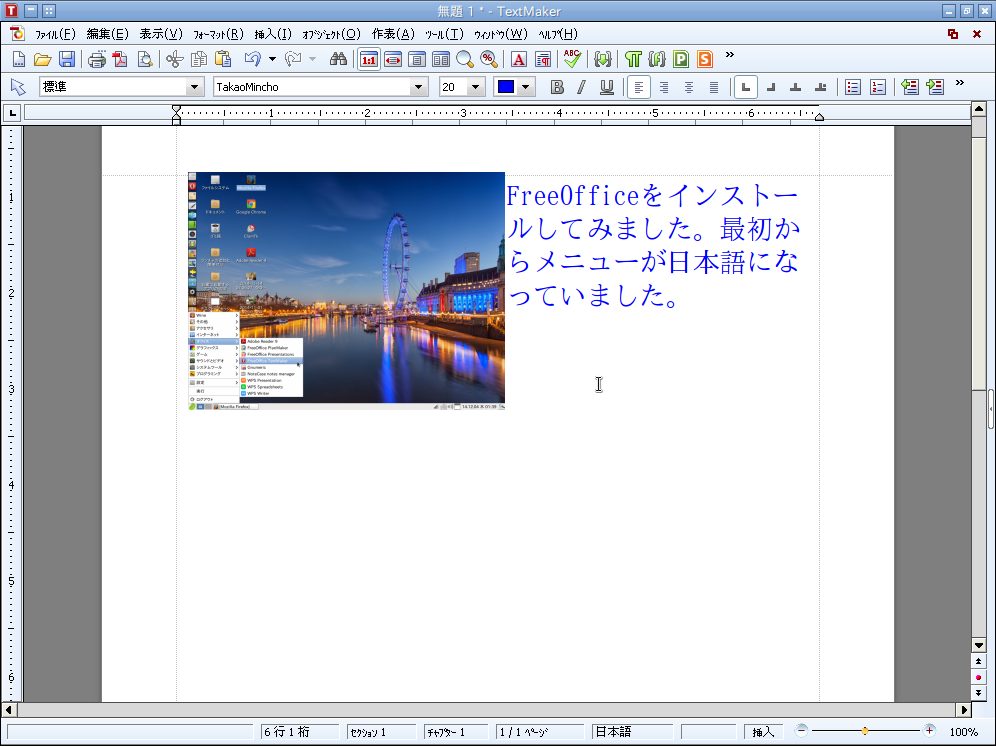
Task: Show two-page view icon
Action: coord(441,60)
